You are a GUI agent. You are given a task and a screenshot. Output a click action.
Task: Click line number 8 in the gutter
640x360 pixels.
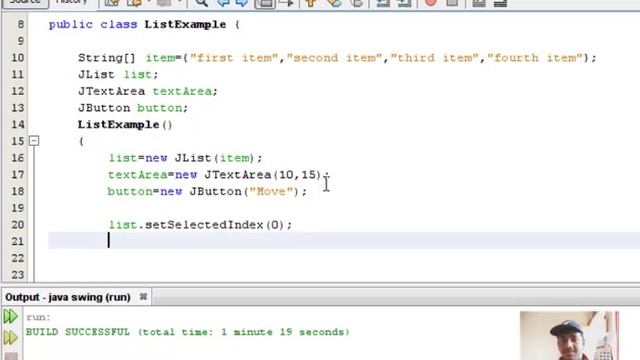click(x=20, y=24)
